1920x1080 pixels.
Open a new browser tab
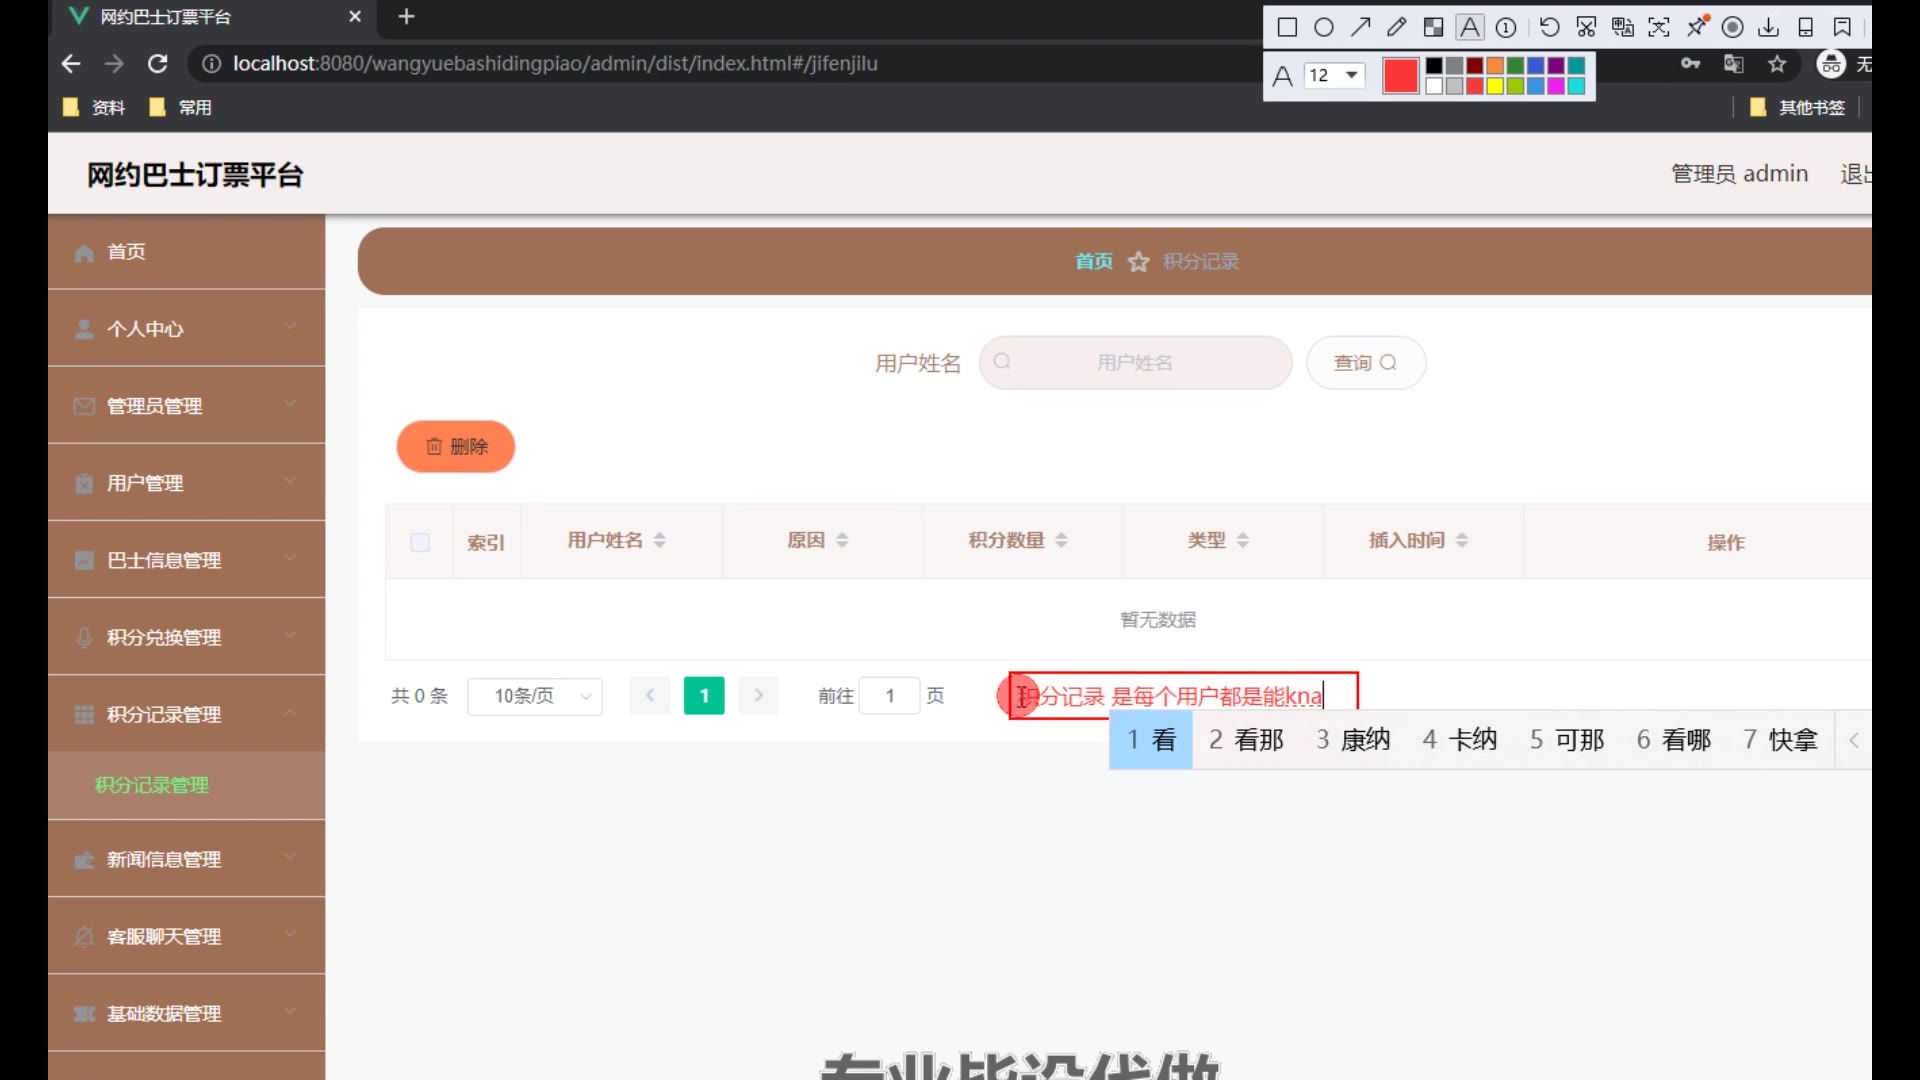tap(406, 17)
